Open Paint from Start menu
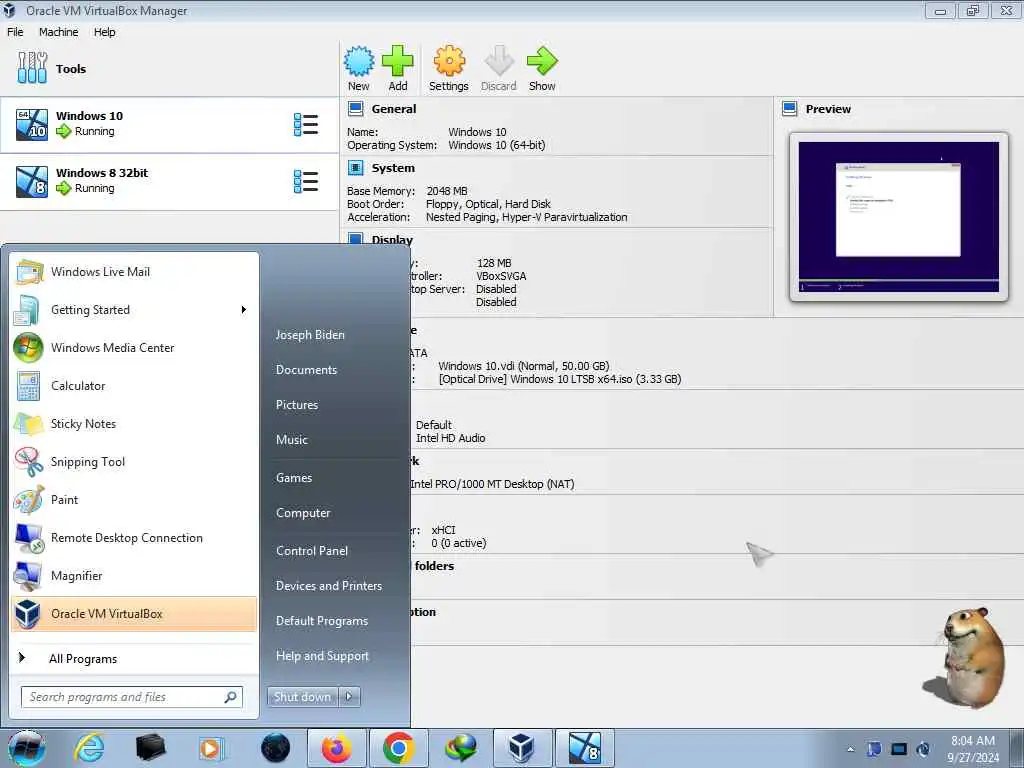The width and height of the screenshot is (1024, 768). [x=135, y=500]
